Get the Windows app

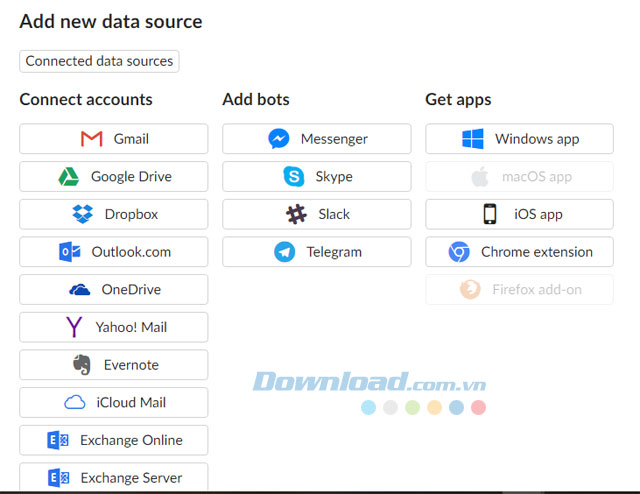pyautogui.click(x=520, y=139)
